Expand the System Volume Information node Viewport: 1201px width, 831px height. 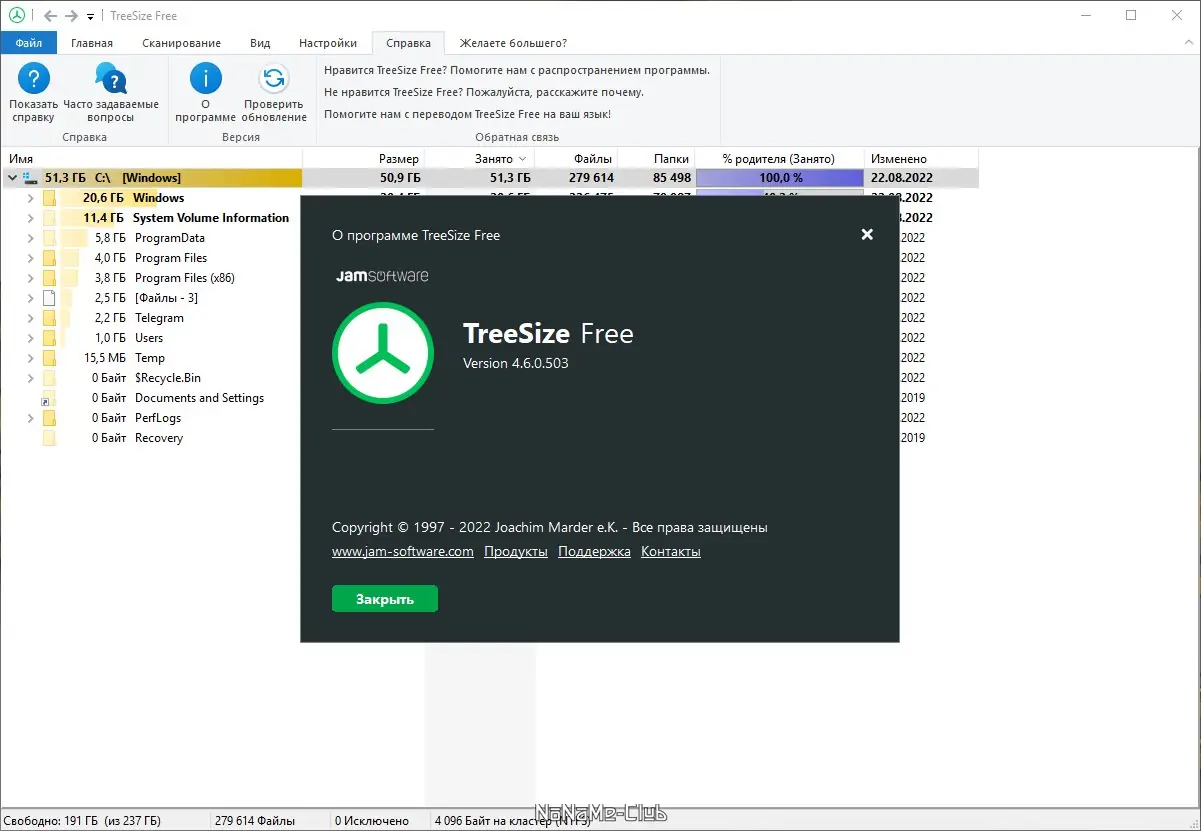(x=31, y=218)
